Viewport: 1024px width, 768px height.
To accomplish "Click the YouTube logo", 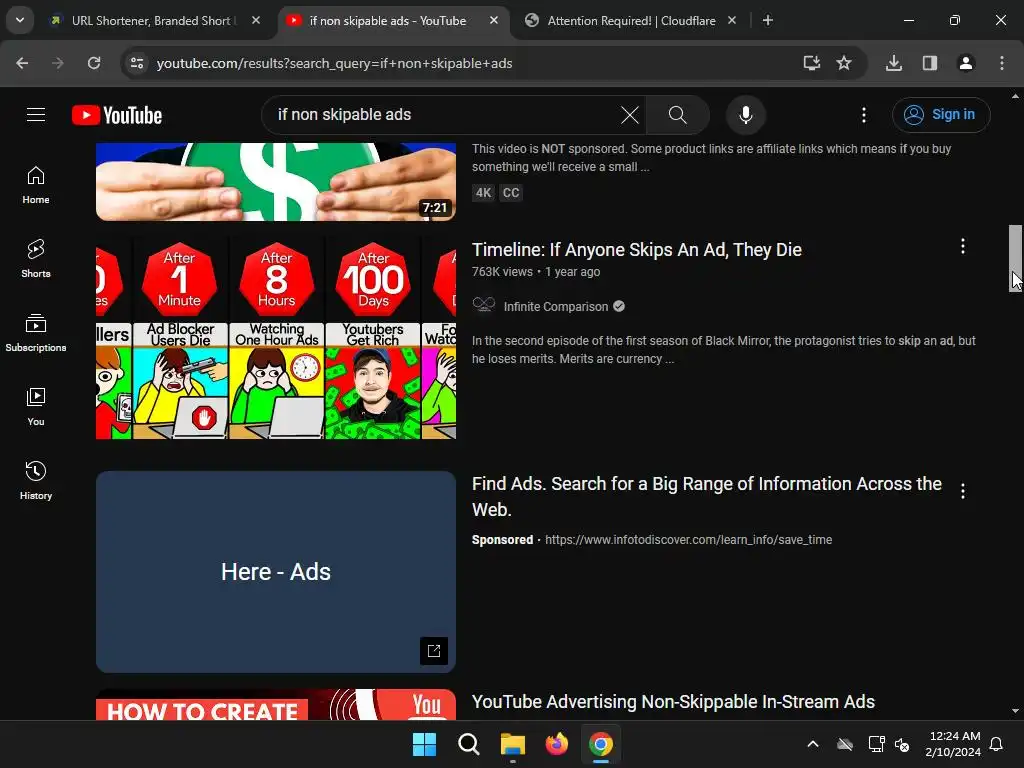I will pos(117,115).
